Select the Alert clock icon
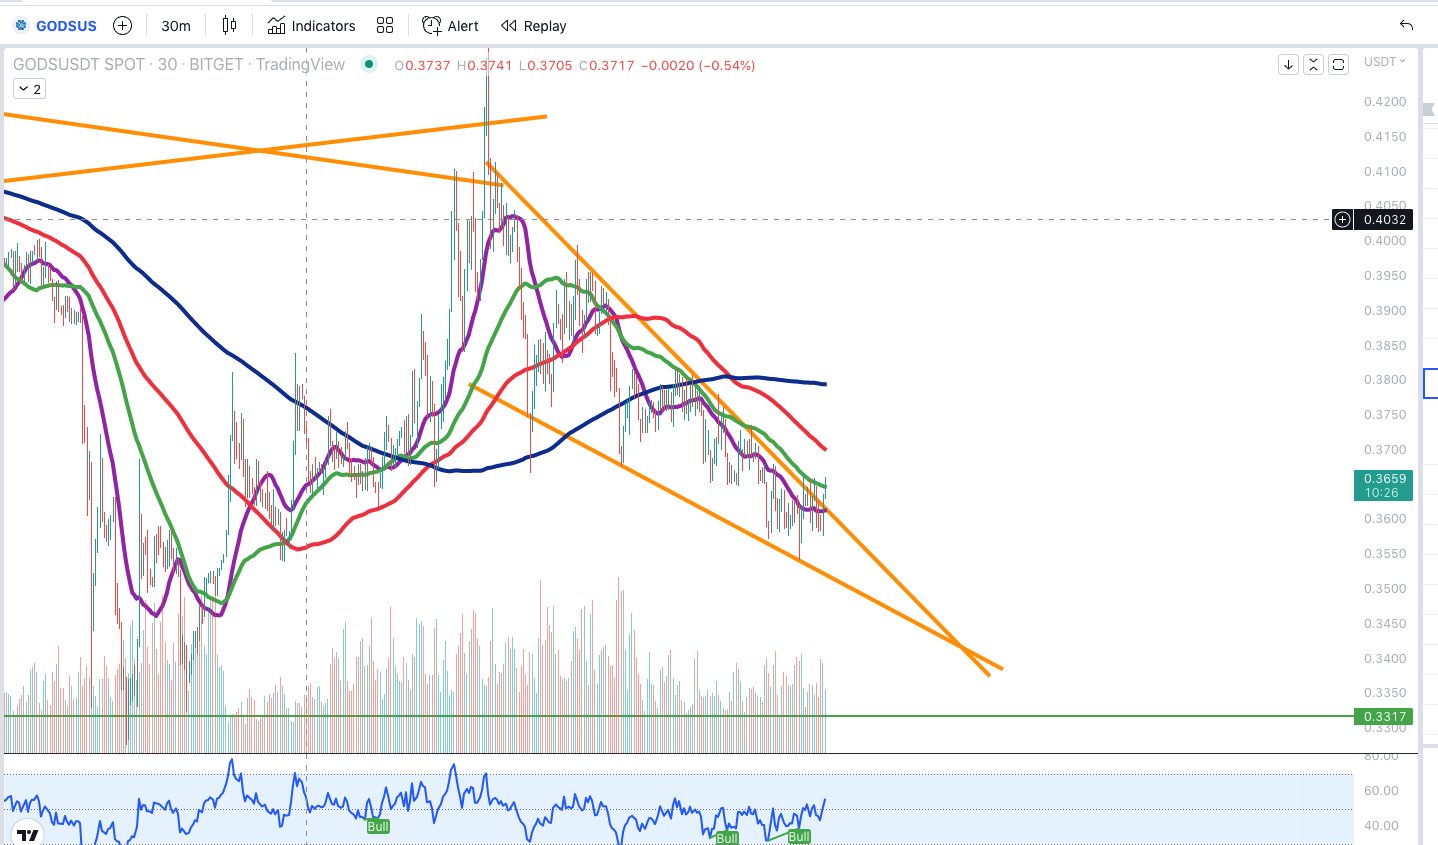 [431, 25]
